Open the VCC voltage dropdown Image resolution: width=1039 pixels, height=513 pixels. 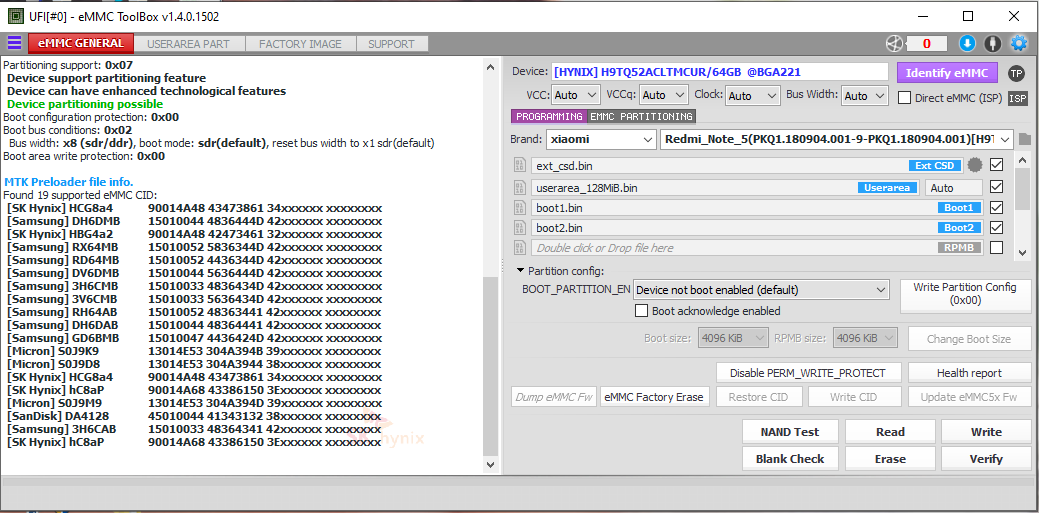(x=576, y=95)
